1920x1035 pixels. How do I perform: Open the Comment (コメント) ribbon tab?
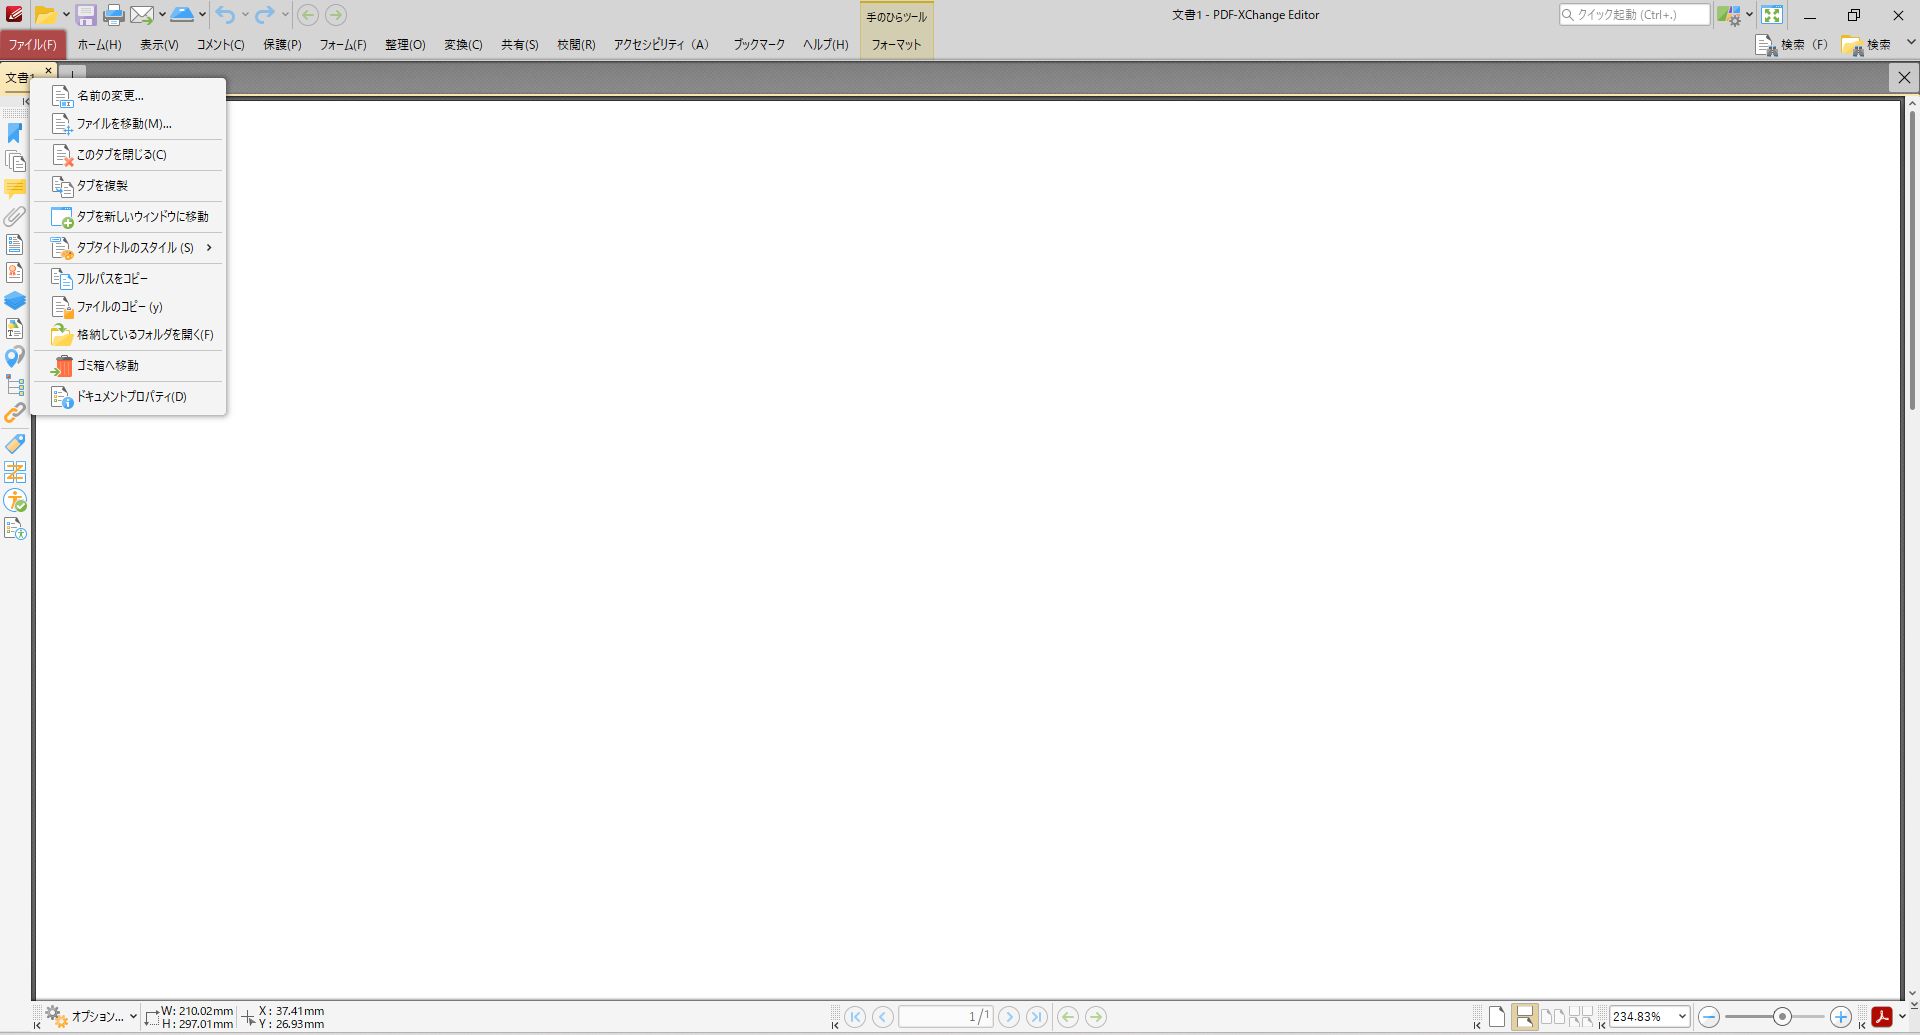[220, 45]
